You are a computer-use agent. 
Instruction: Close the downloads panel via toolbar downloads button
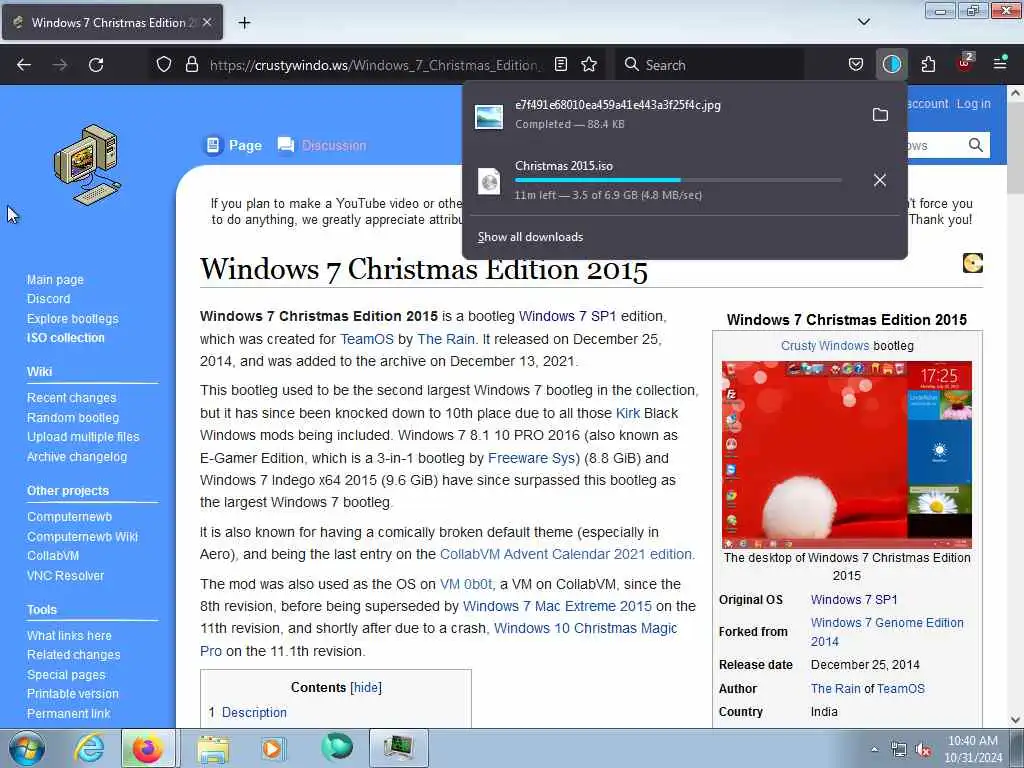click(891, 65)
